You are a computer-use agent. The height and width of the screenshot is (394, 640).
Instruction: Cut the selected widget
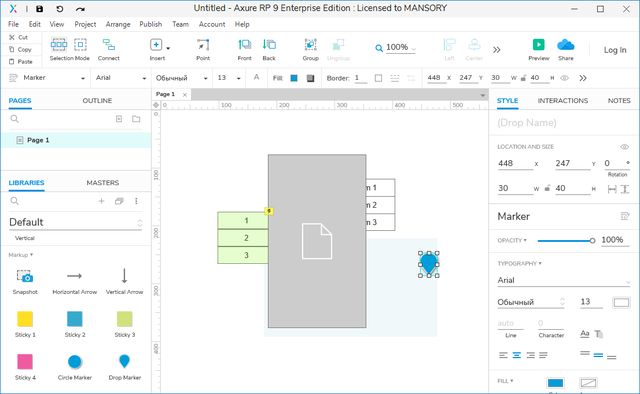(19, 37)
